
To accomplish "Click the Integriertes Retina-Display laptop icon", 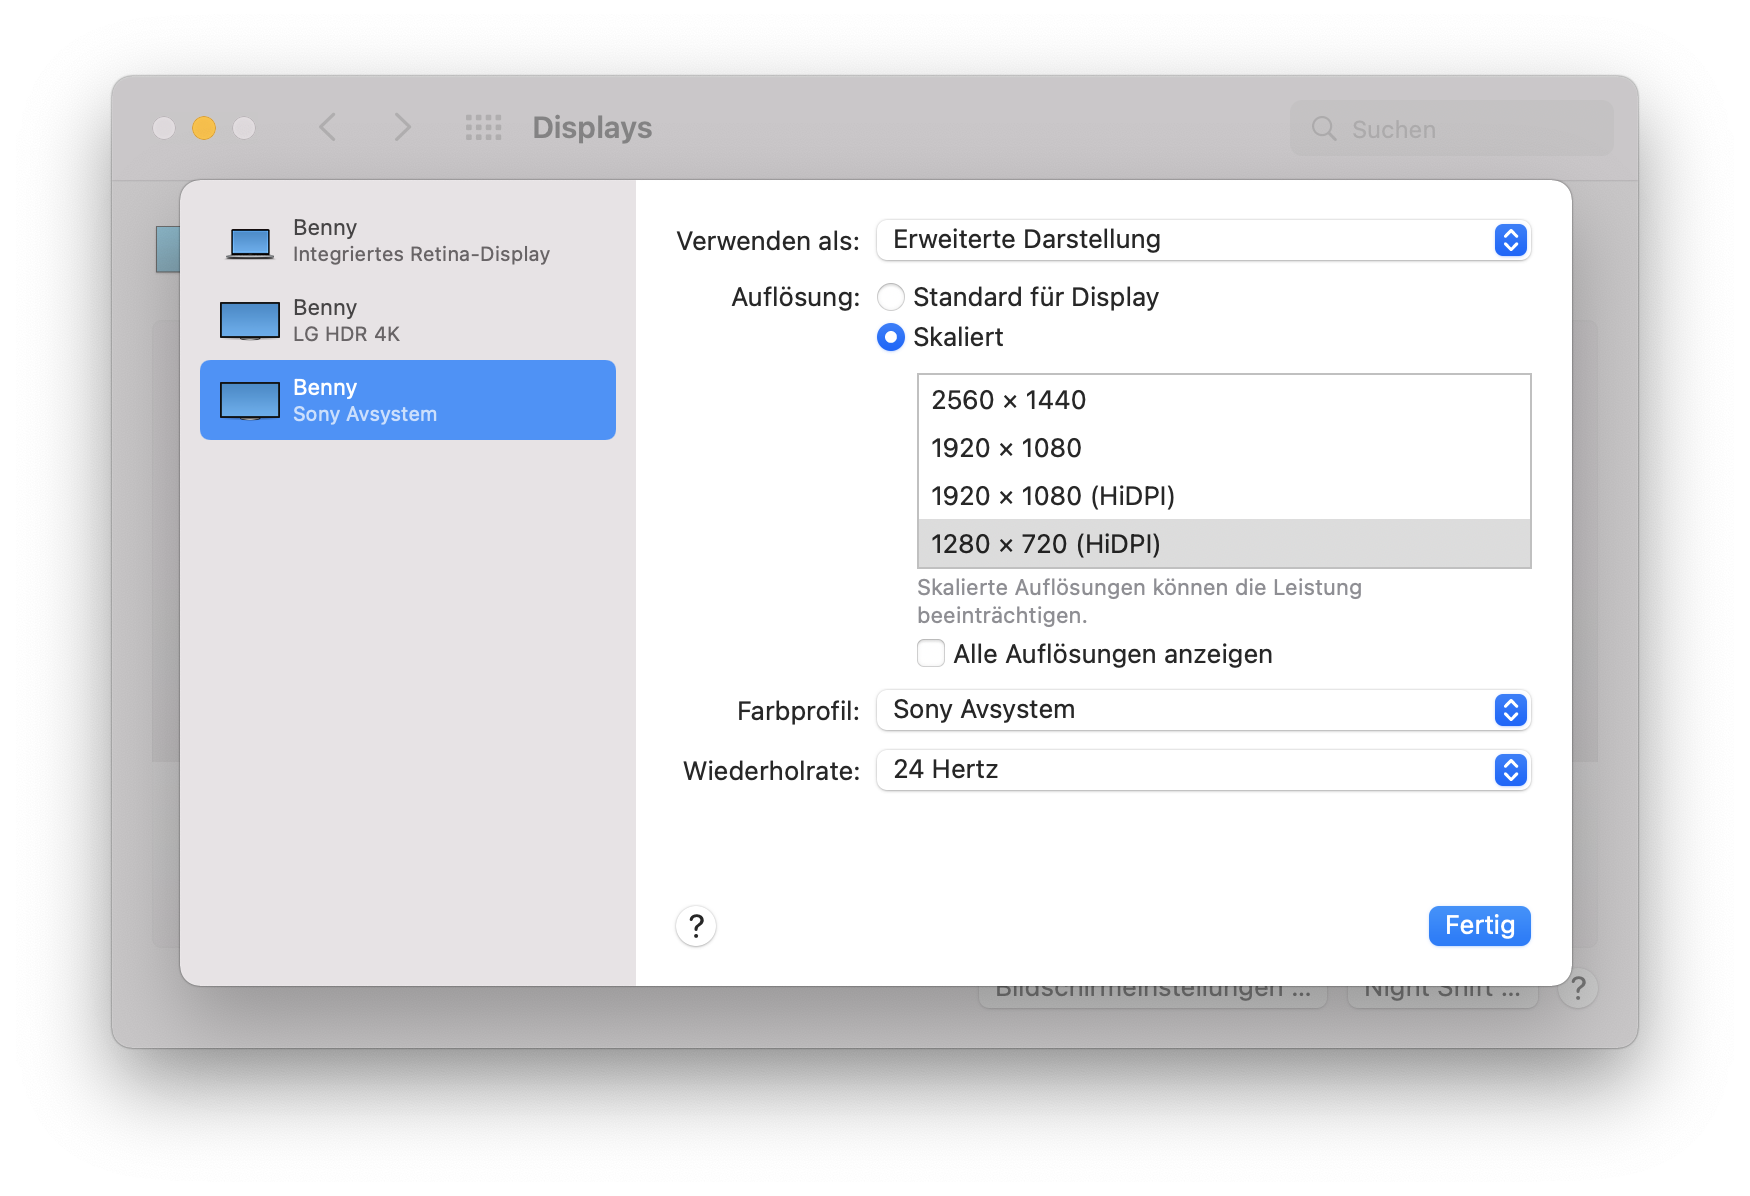I will (x=249, y=242).
